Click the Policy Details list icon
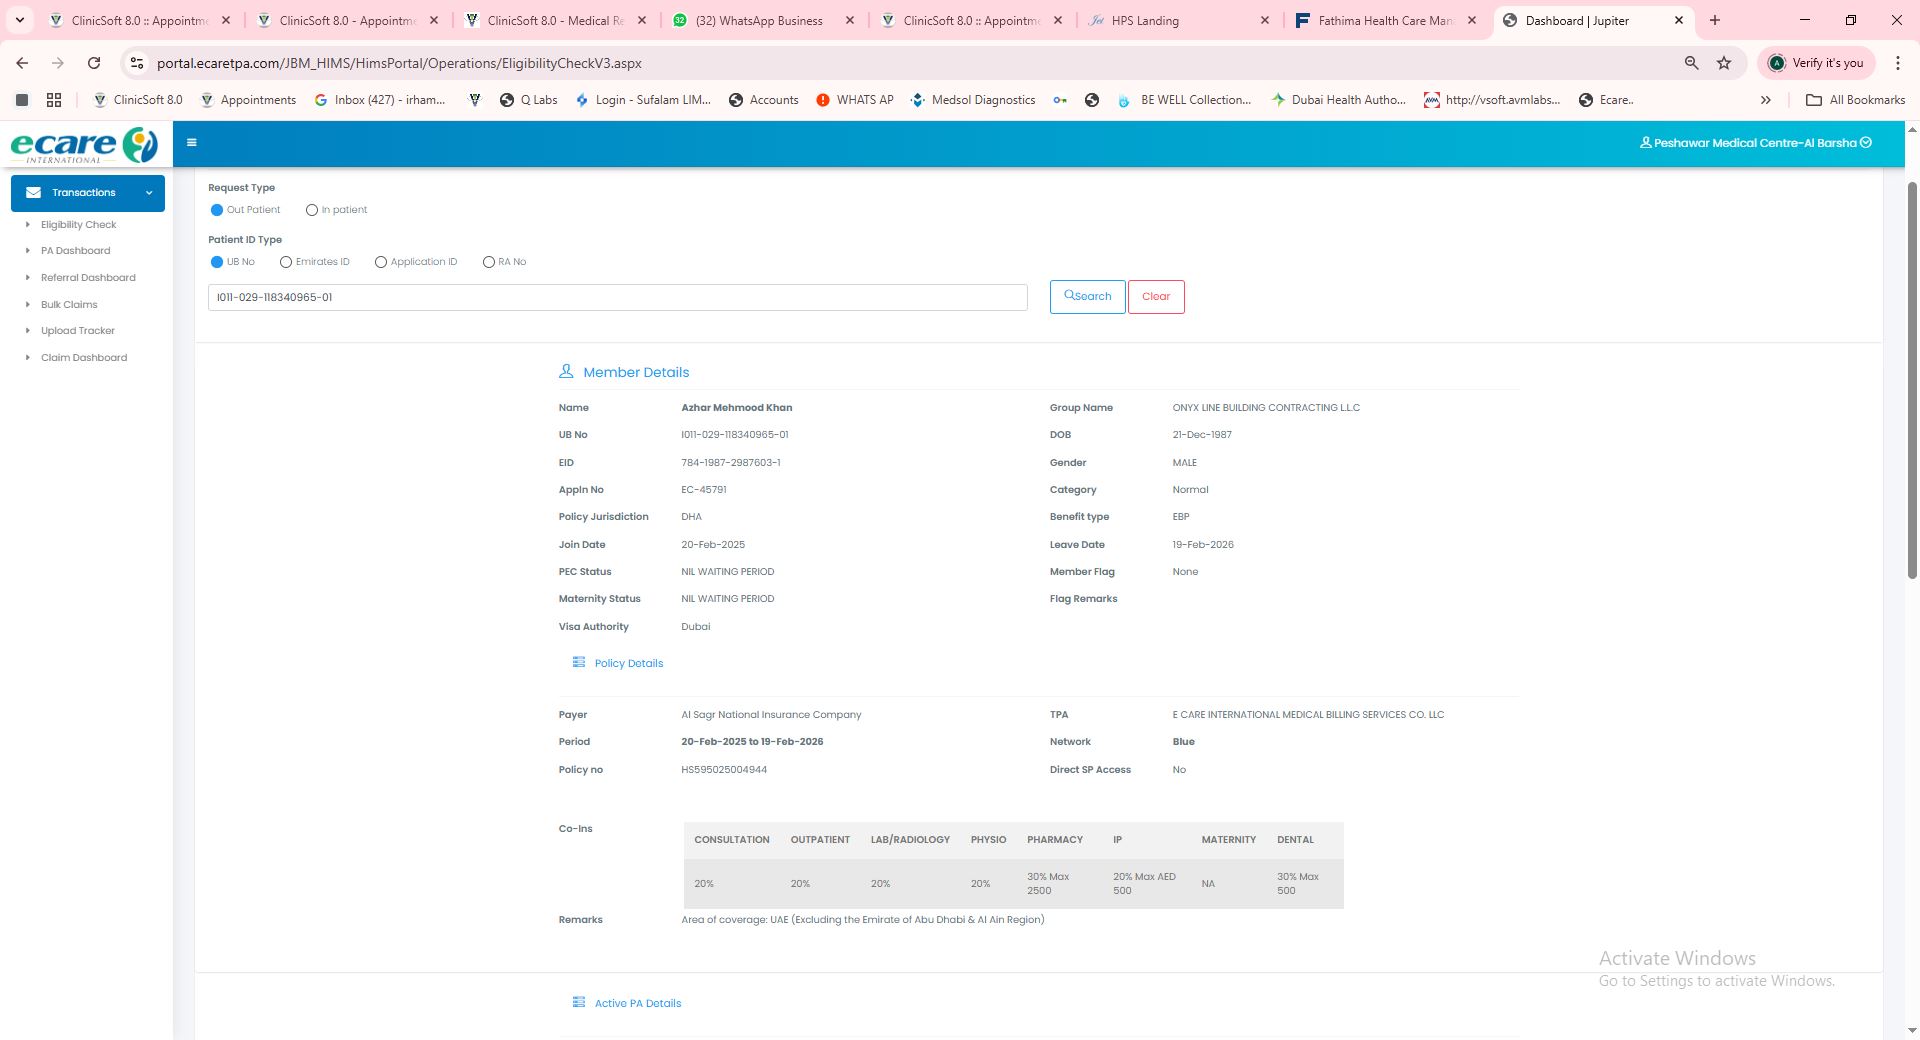1920x1040 pixels. tap(578, 663)
